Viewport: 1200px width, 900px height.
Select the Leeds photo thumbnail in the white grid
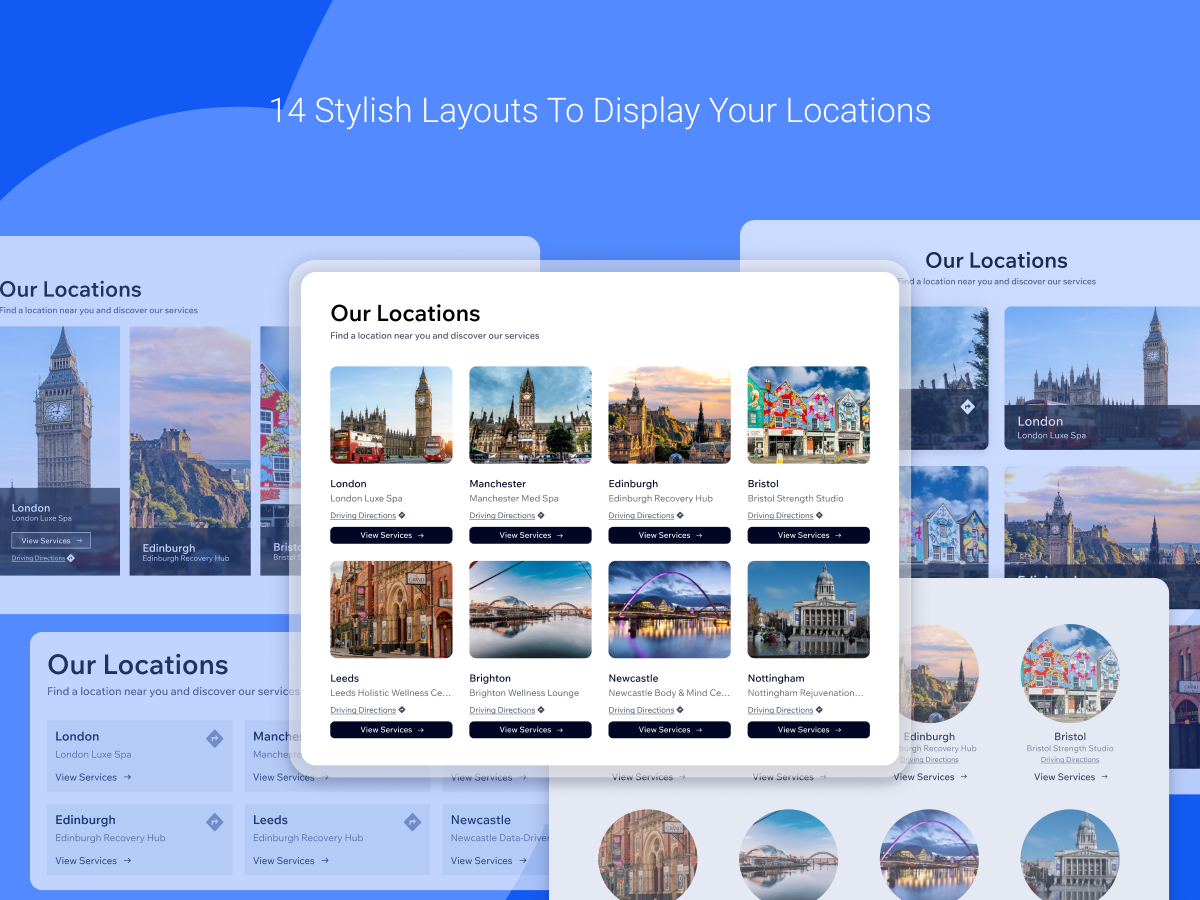(391, 609)
